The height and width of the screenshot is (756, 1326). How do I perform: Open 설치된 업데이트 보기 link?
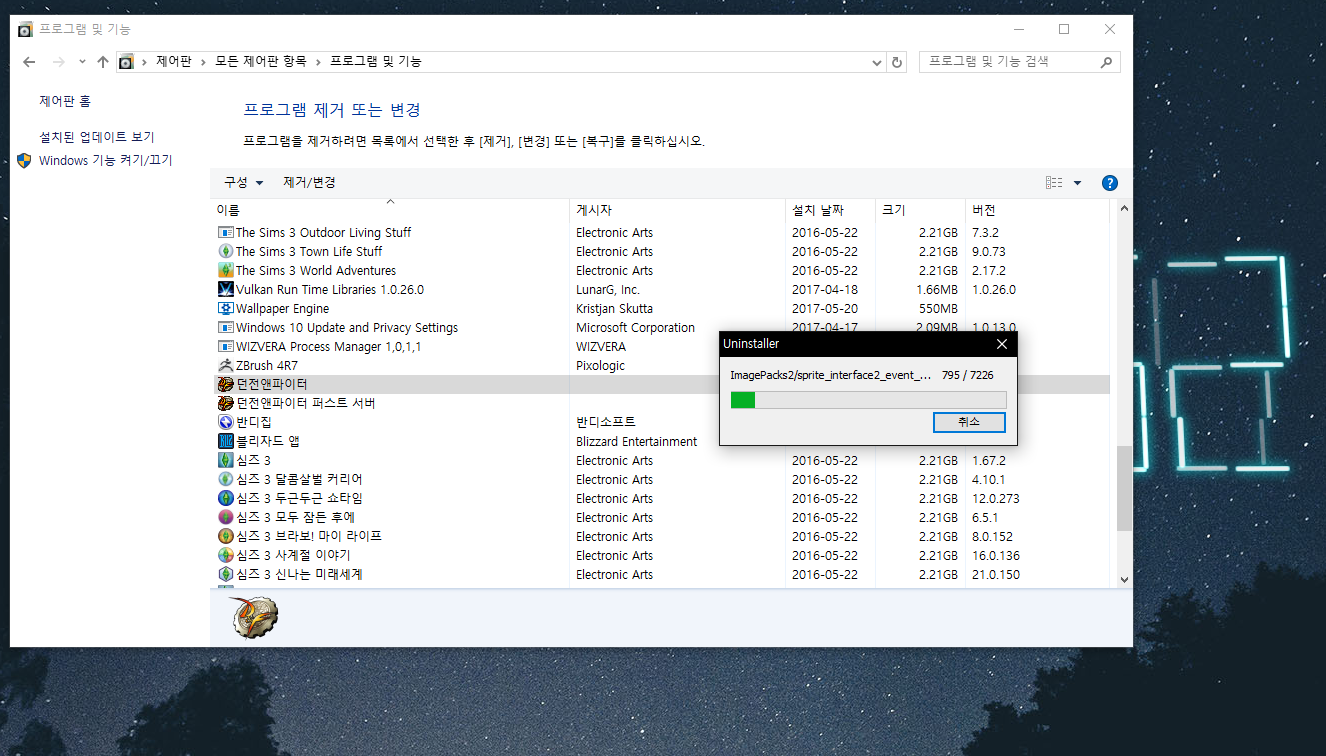pyautogui.click(x=97, y=137)
